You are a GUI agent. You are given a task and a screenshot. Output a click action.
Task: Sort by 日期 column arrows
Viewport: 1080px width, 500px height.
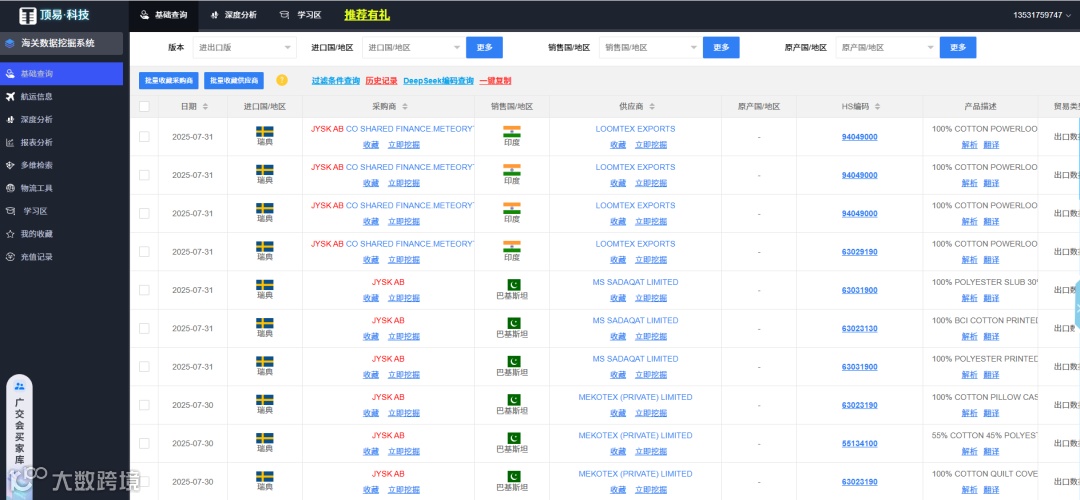click(x=205, y=107)
